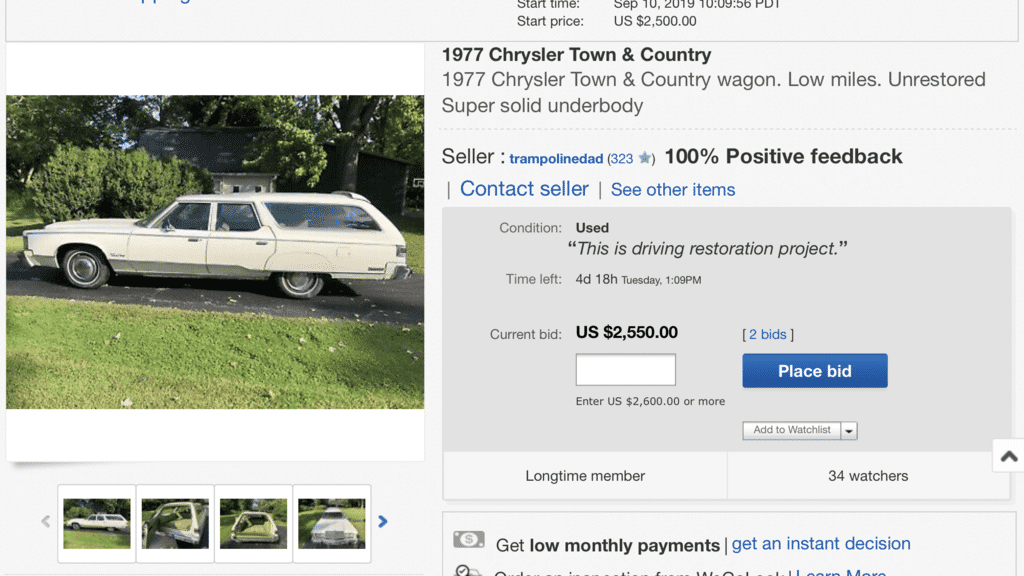Viewport: 1024px width, 576px height.
Task: Click the next thumbnails right arrow
Action: (383, 521)
